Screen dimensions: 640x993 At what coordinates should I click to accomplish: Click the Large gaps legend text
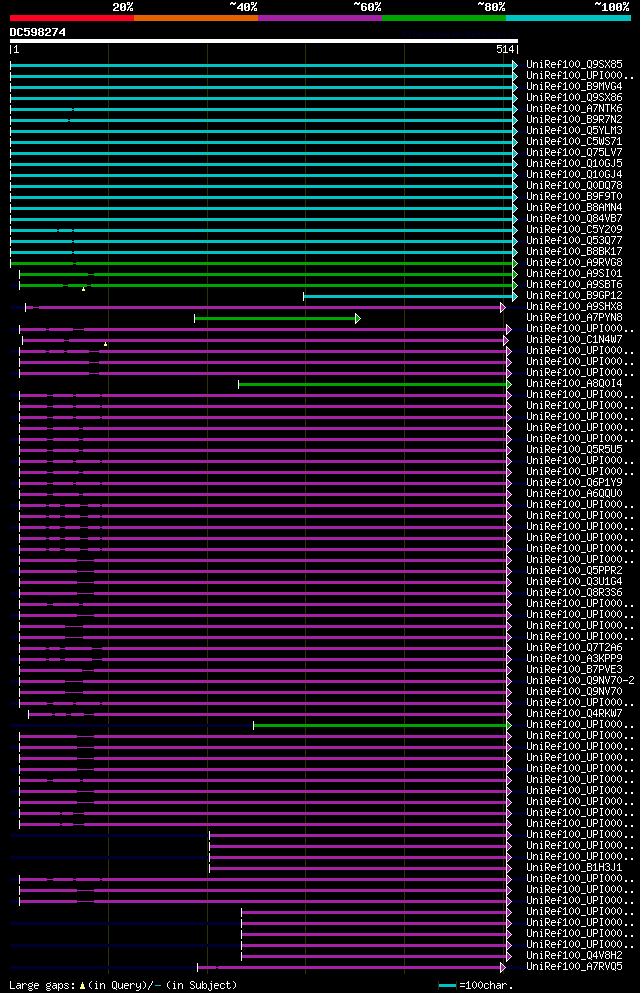click(123, 985)
